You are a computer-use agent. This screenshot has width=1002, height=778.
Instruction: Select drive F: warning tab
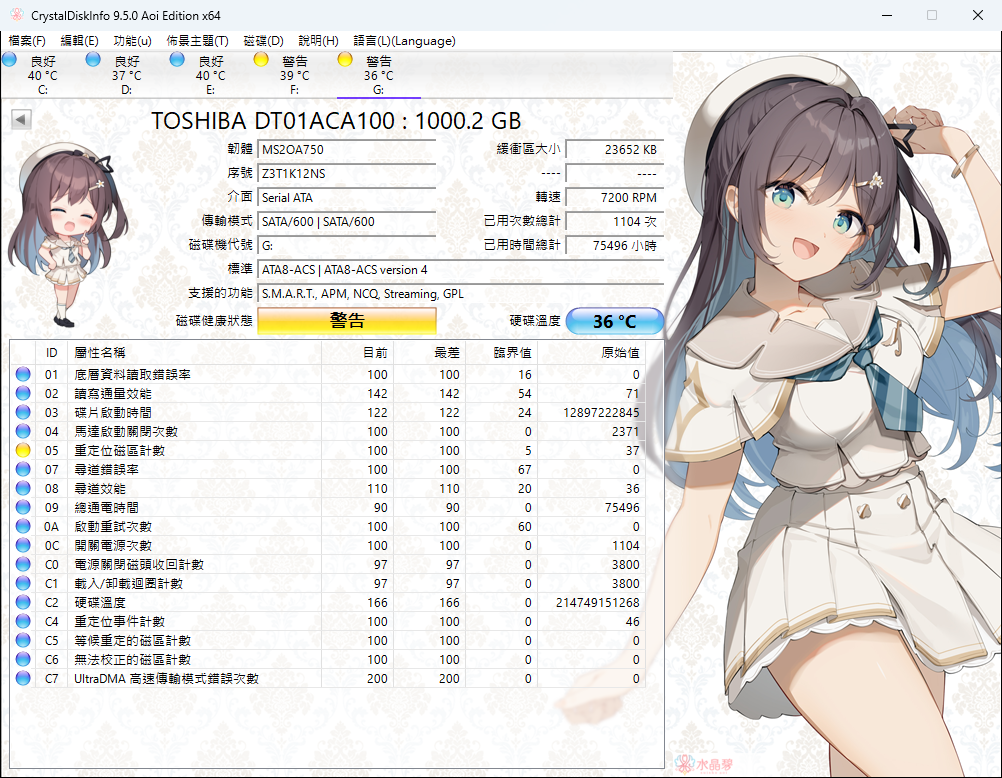294,75
